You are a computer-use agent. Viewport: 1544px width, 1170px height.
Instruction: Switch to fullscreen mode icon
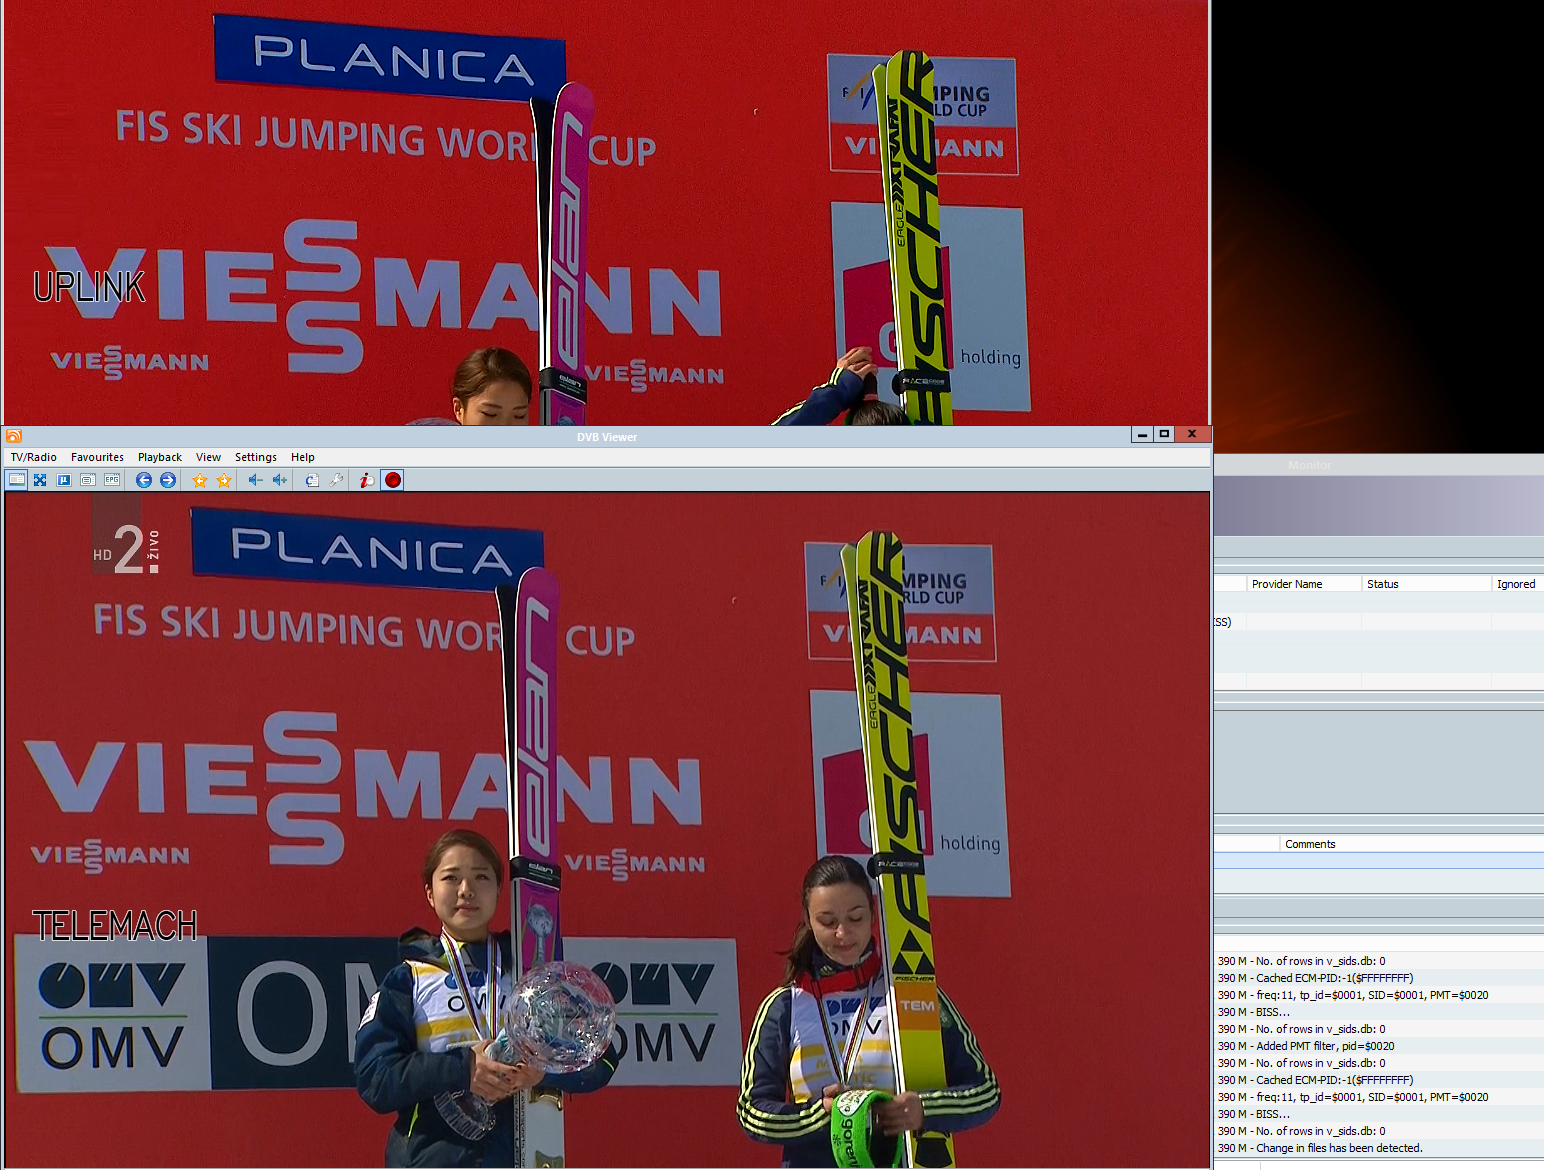click(x=40, y=480)
